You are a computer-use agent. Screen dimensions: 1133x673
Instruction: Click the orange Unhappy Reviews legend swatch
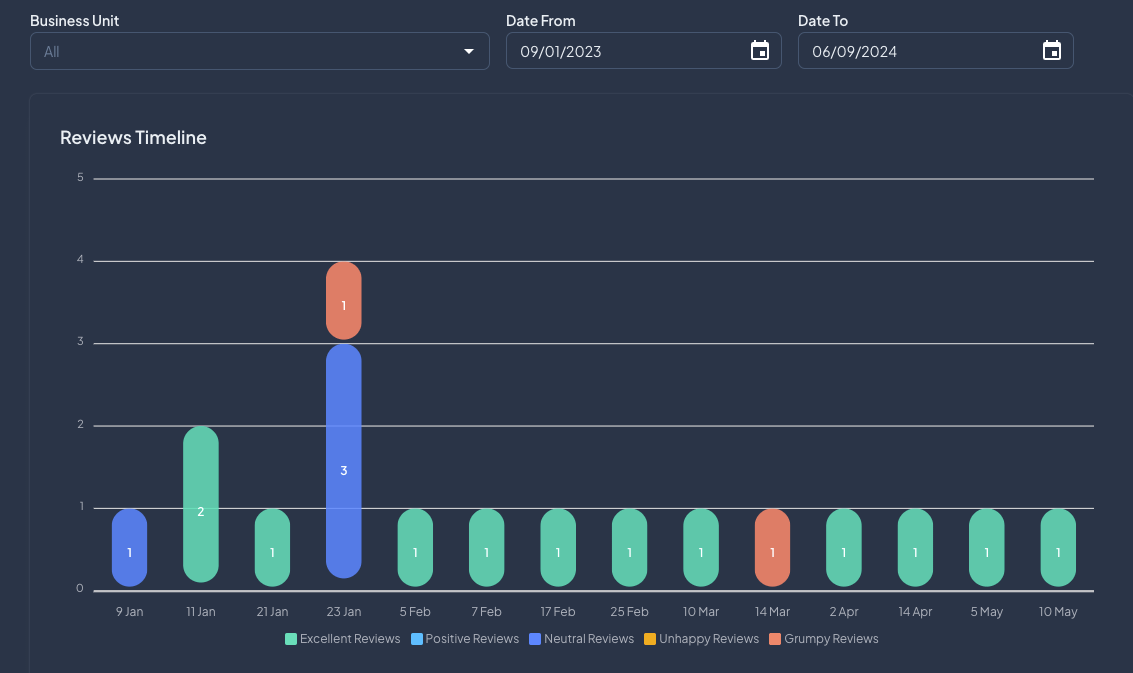click(x=650, y=639)
